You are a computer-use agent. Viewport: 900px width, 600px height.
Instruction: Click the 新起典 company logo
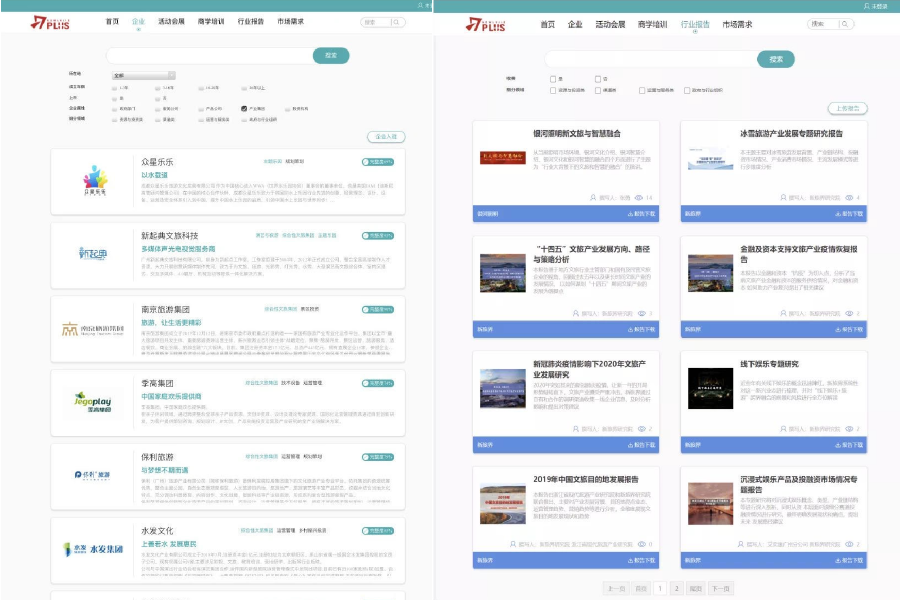pyautogui.click(x=93, y=253)
